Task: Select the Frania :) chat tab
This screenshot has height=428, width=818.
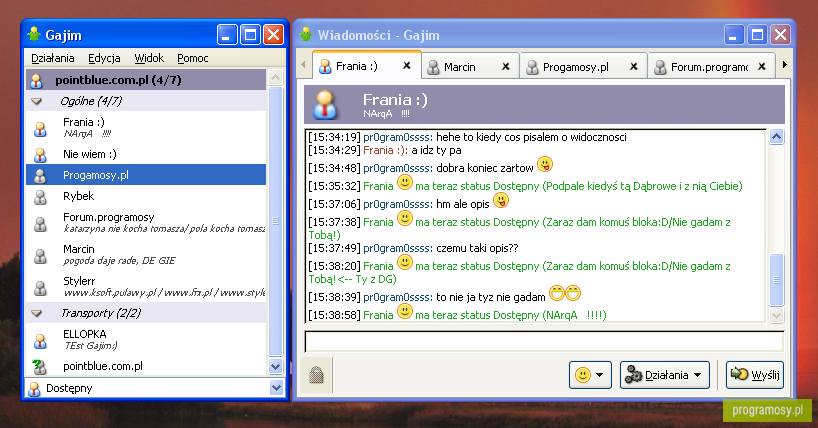Action: click(367, 65)
